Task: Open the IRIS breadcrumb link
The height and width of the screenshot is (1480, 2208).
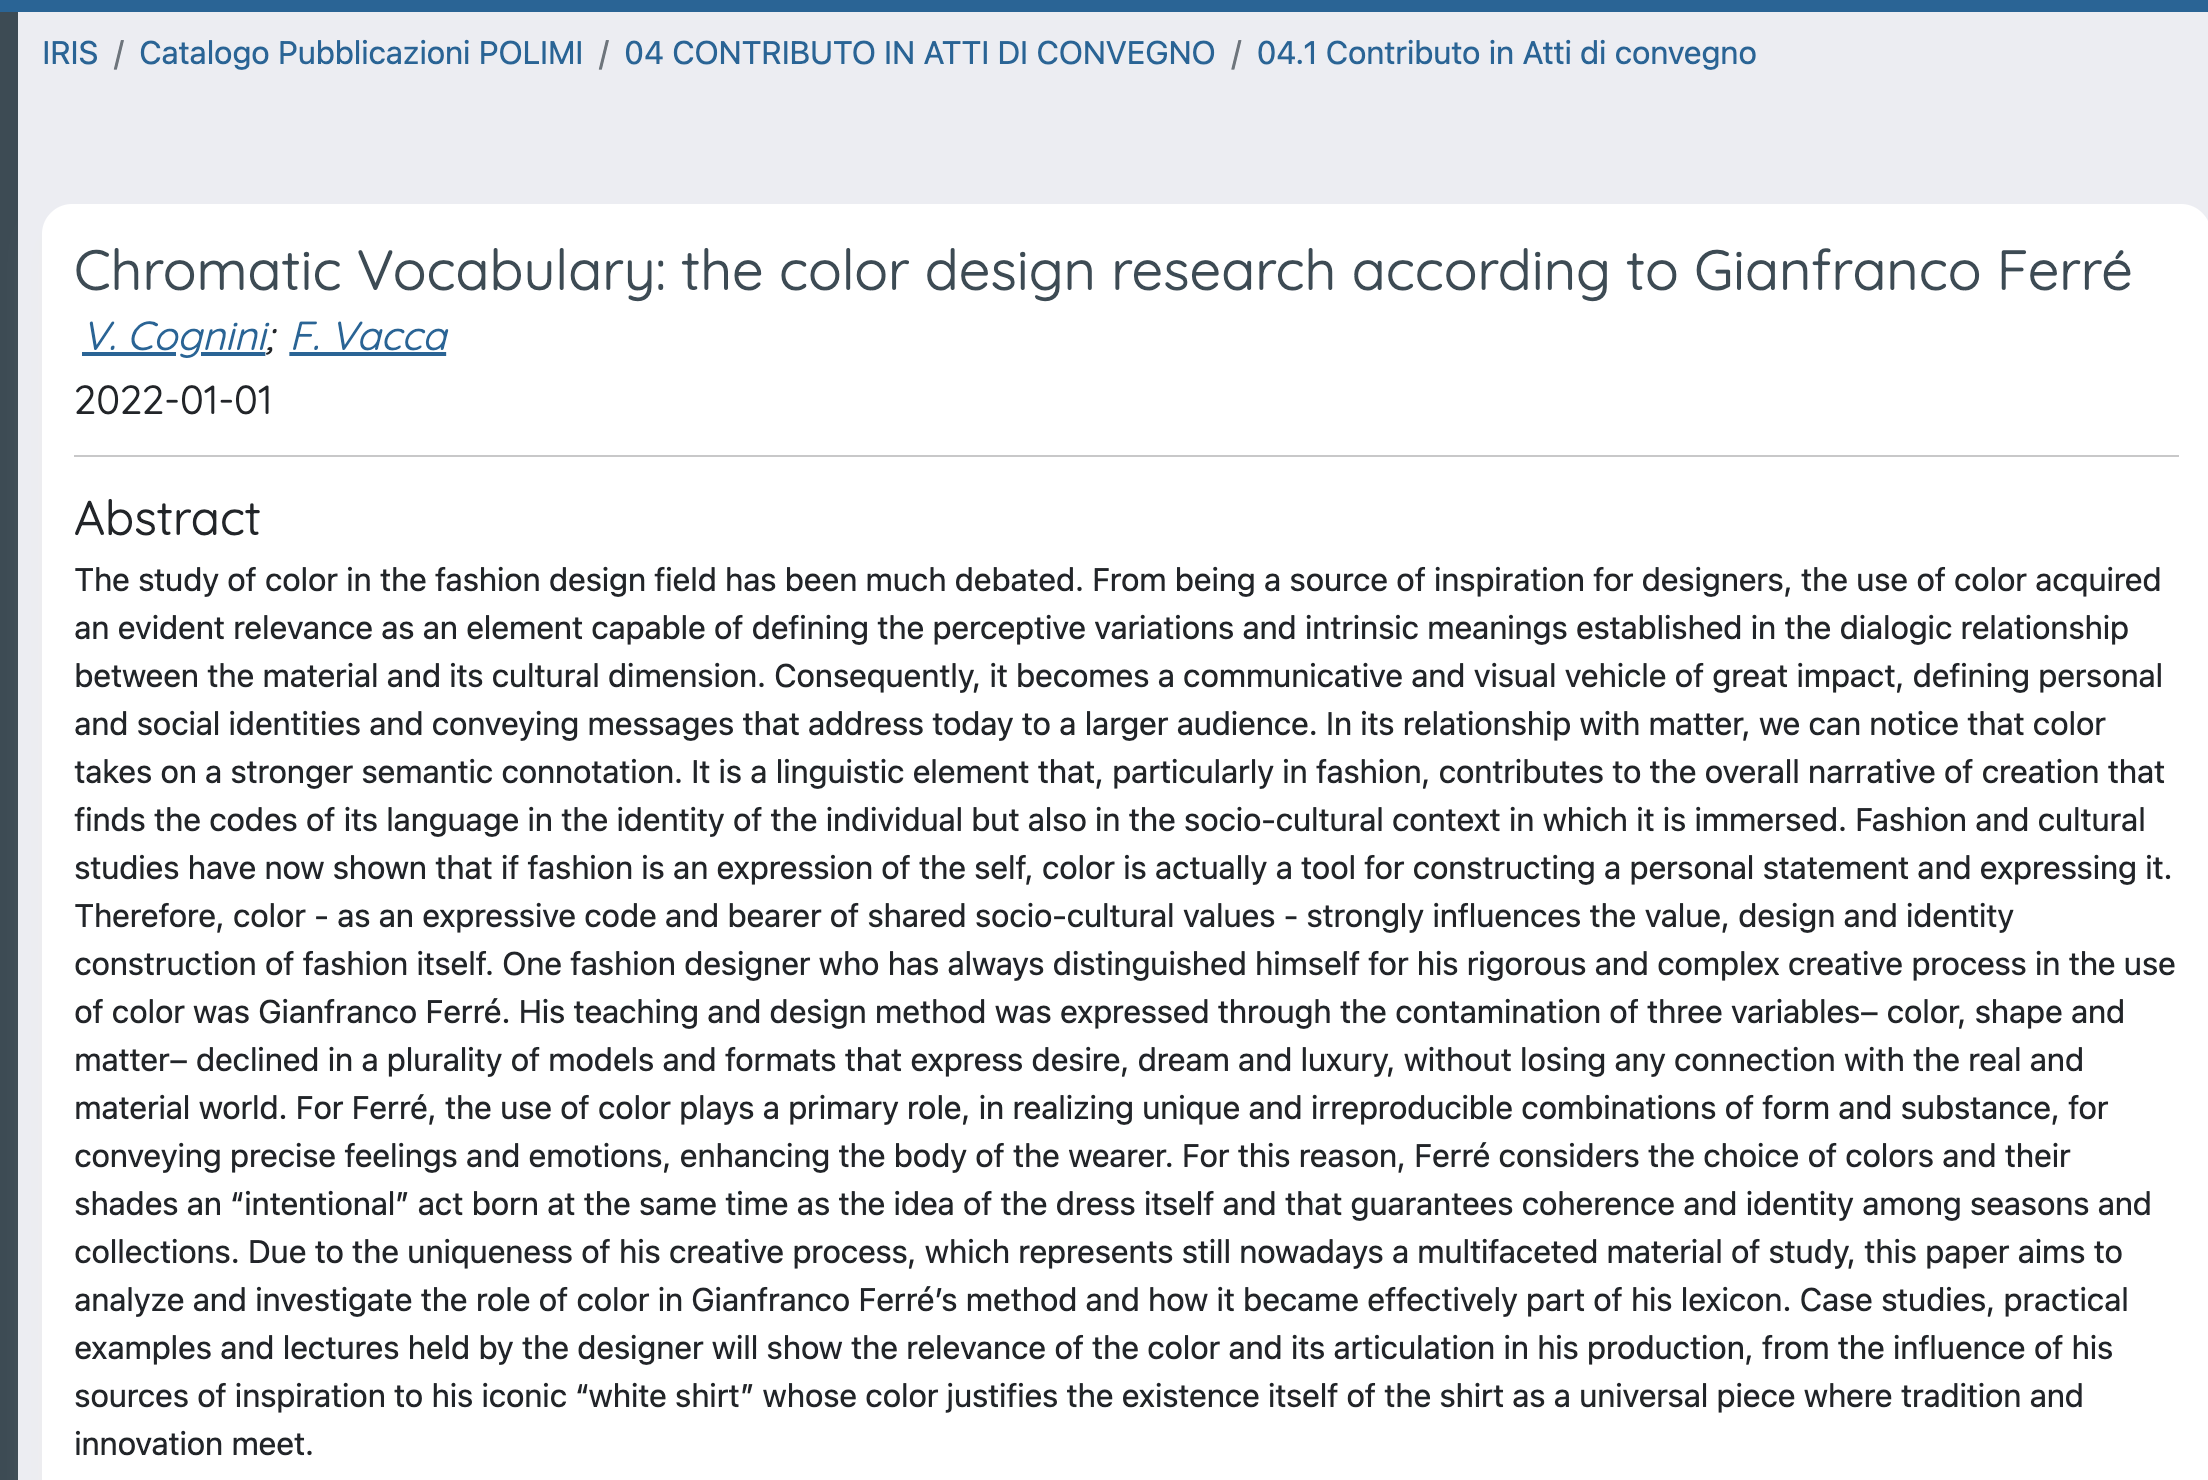Action: [x=70, y=53]
